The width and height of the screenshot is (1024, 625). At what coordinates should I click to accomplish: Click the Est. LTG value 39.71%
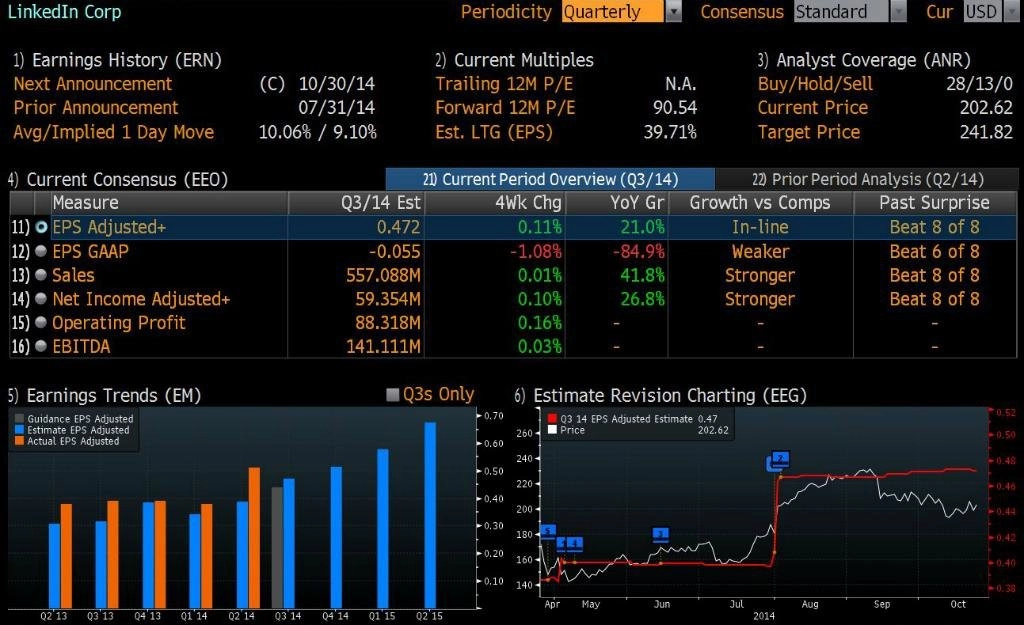click(x=671, y=132)
